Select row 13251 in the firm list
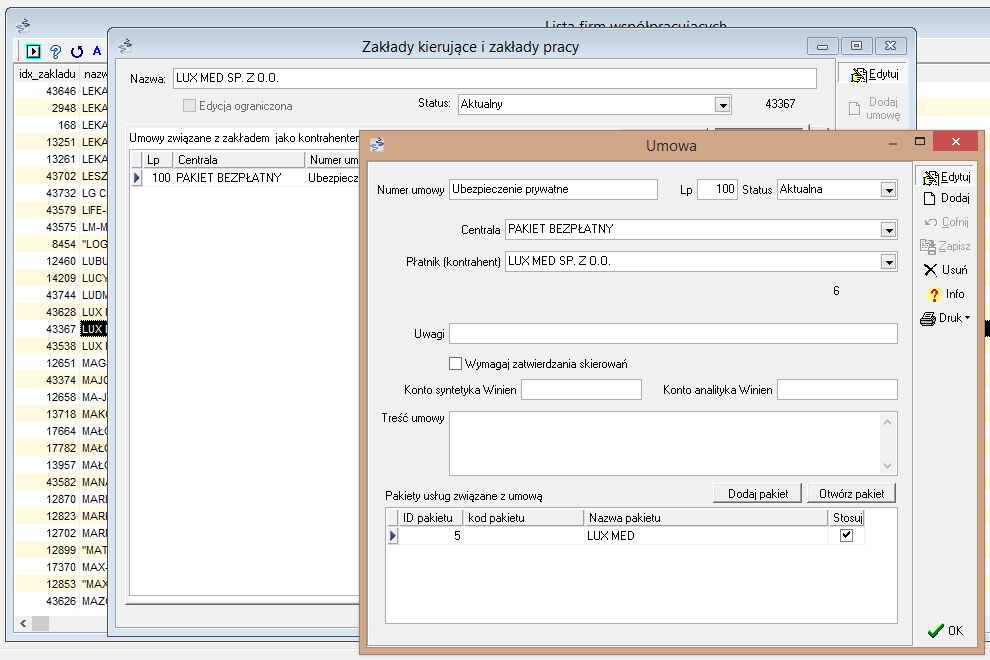This screenshot has width=990, height=660. (61, 142)
